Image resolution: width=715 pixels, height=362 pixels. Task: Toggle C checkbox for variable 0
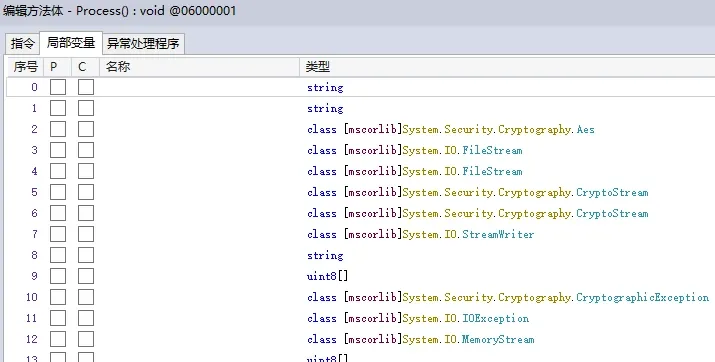click(86, 87)
